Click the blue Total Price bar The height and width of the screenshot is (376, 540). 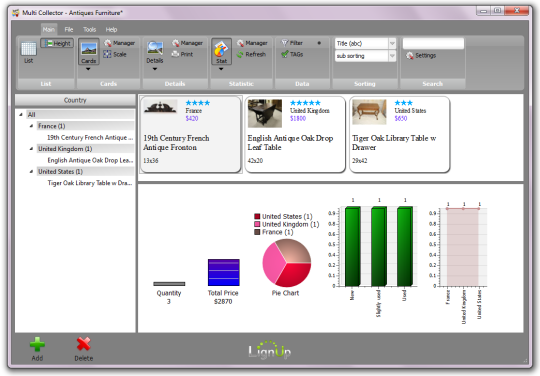[224, 272]
